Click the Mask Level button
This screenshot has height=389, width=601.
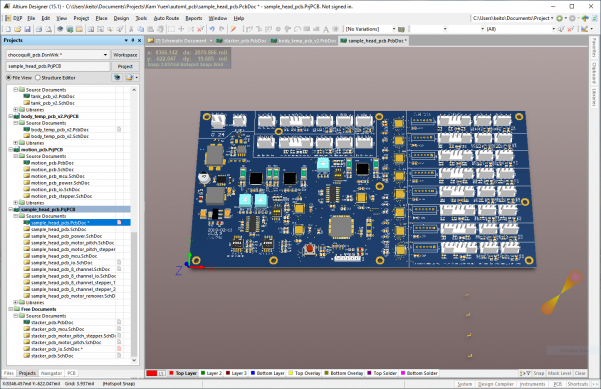559,373
